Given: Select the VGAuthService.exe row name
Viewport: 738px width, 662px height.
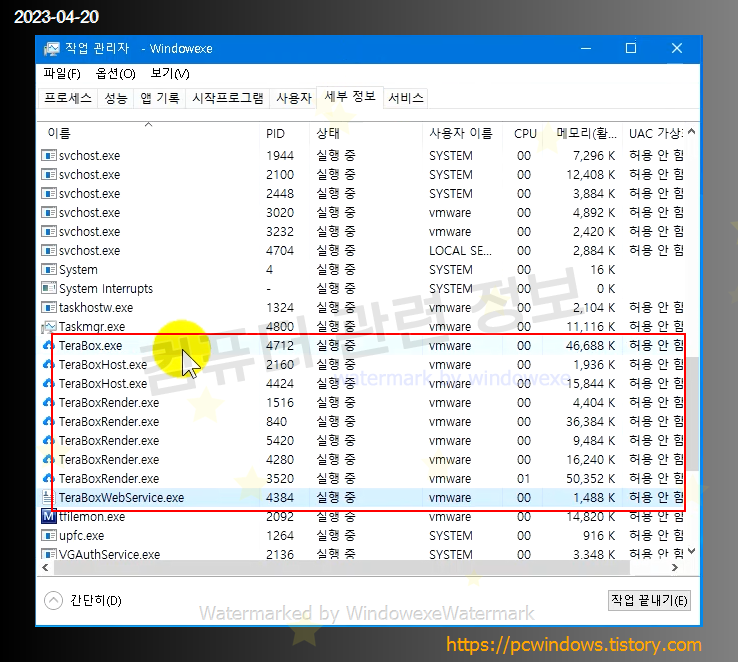Looking at the screenshot, I should pos(109,554).
